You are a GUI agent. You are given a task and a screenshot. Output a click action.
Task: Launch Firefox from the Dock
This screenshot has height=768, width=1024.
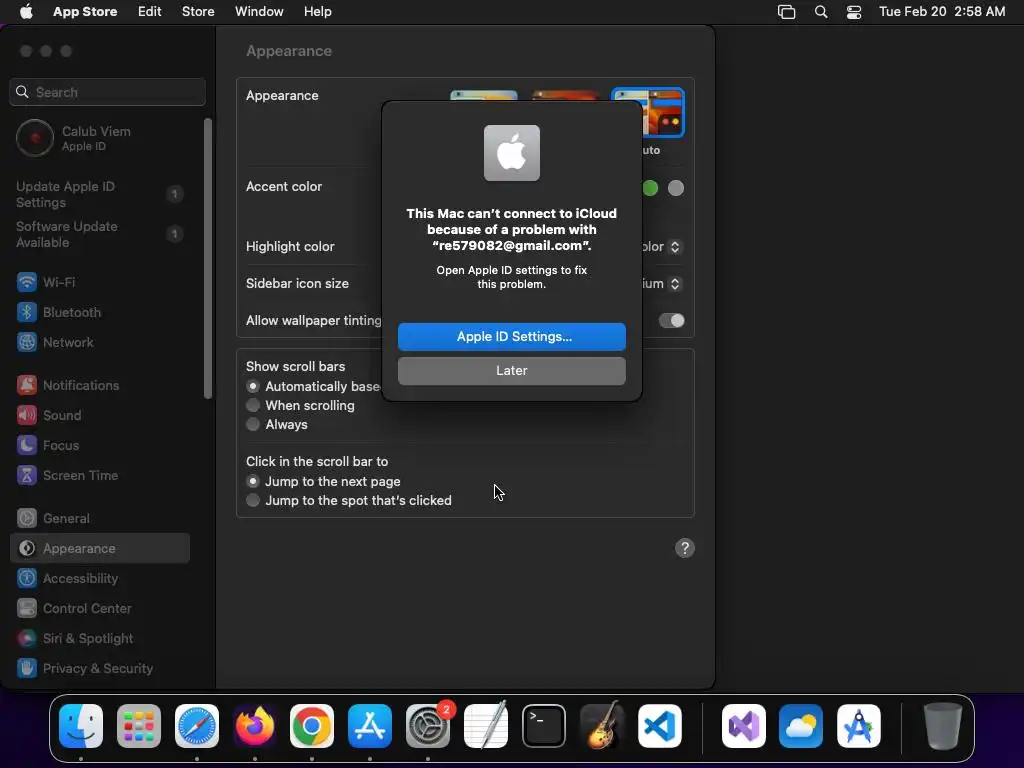tap(255, 726)
